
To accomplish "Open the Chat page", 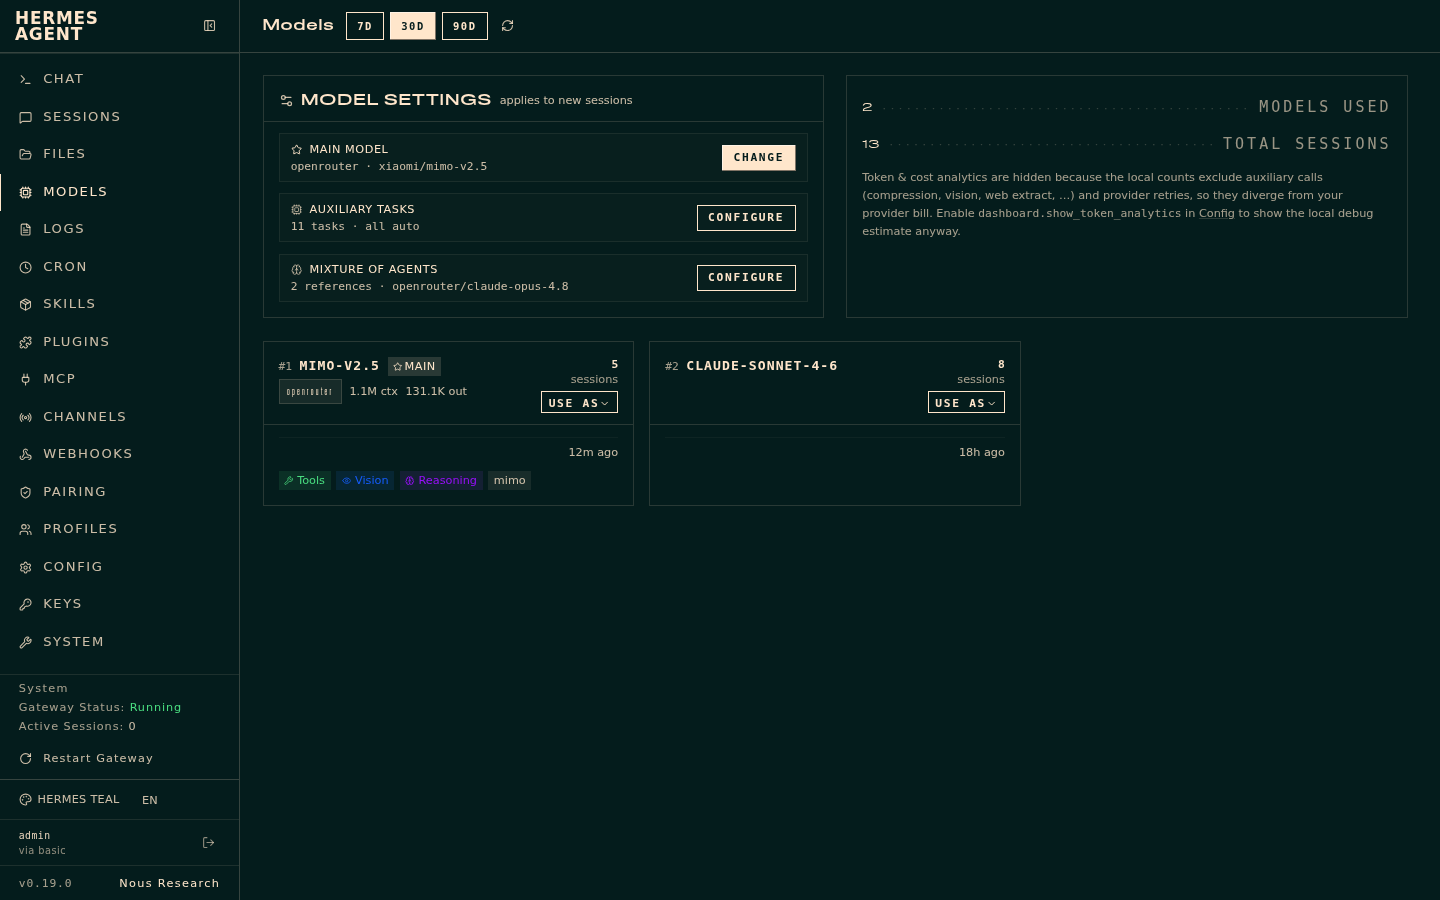I will (x=120, y=79).
